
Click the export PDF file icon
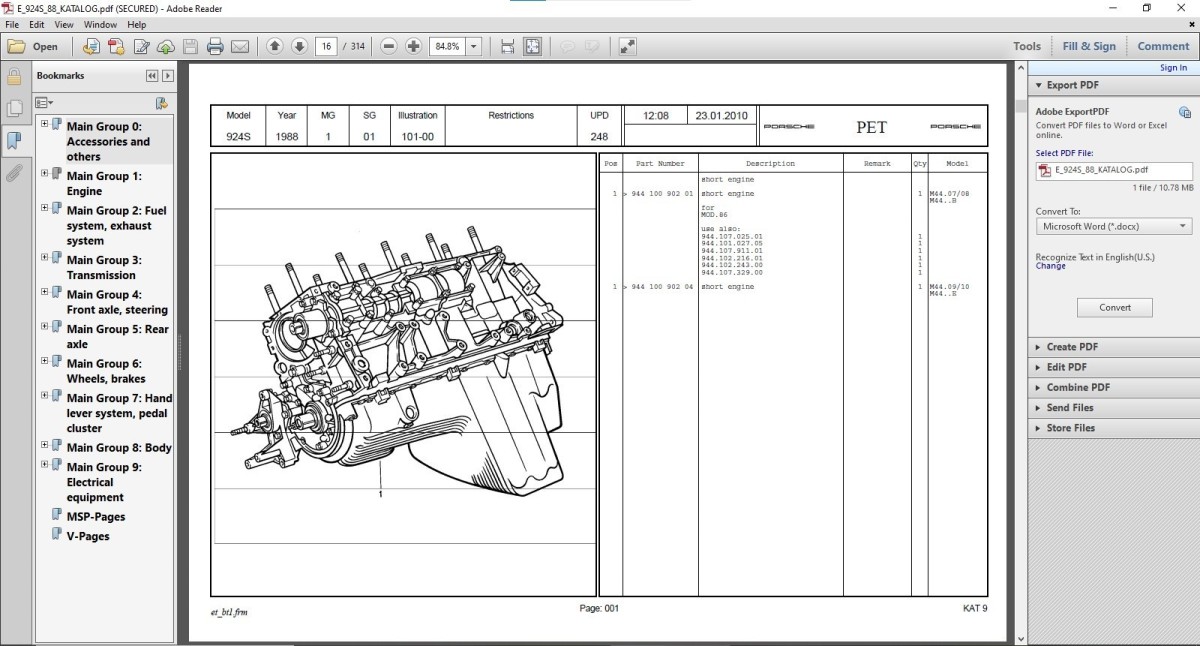pos(116,46)
